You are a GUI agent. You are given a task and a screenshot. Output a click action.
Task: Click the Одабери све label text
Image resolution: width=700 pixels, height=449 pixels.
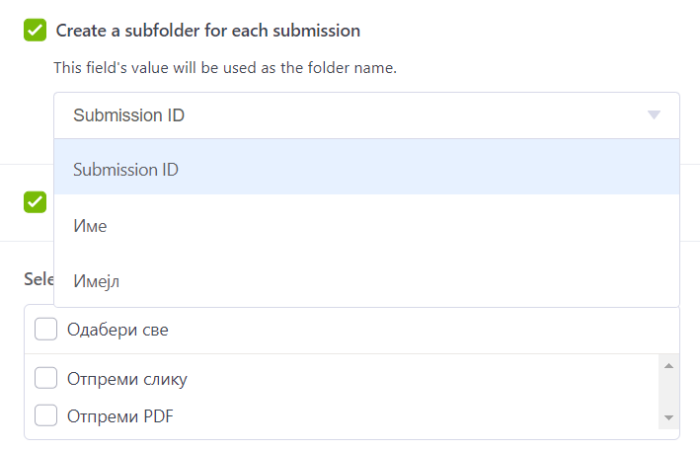click(x=124, y=329)
